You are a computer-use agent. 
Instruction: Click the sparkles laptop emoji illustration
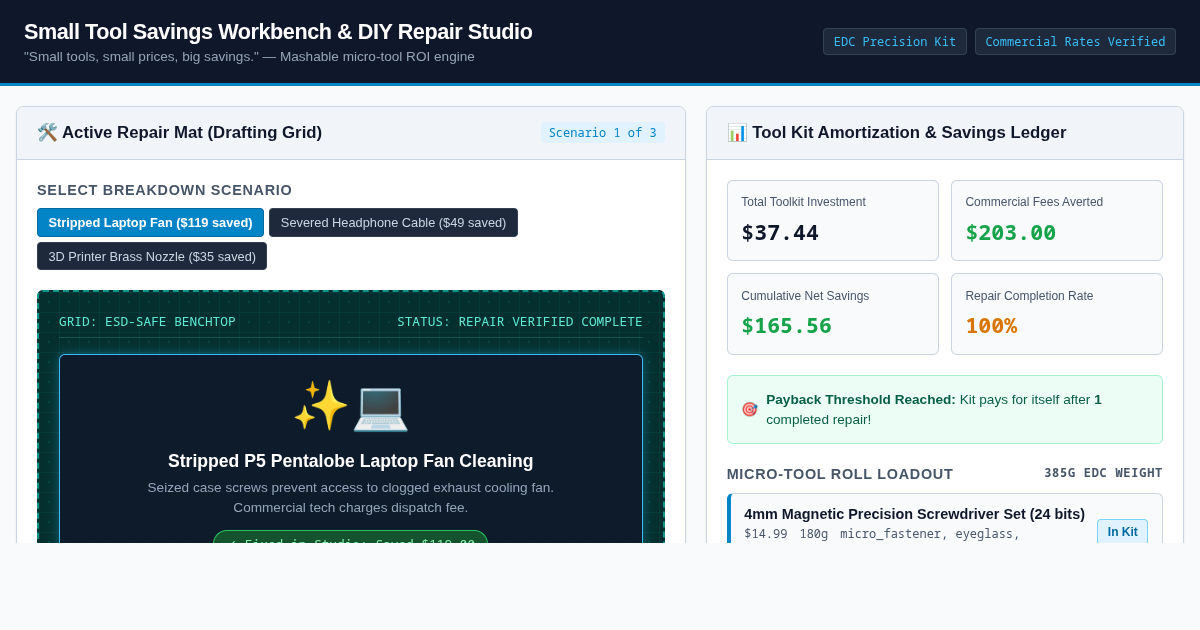point(350,406)
